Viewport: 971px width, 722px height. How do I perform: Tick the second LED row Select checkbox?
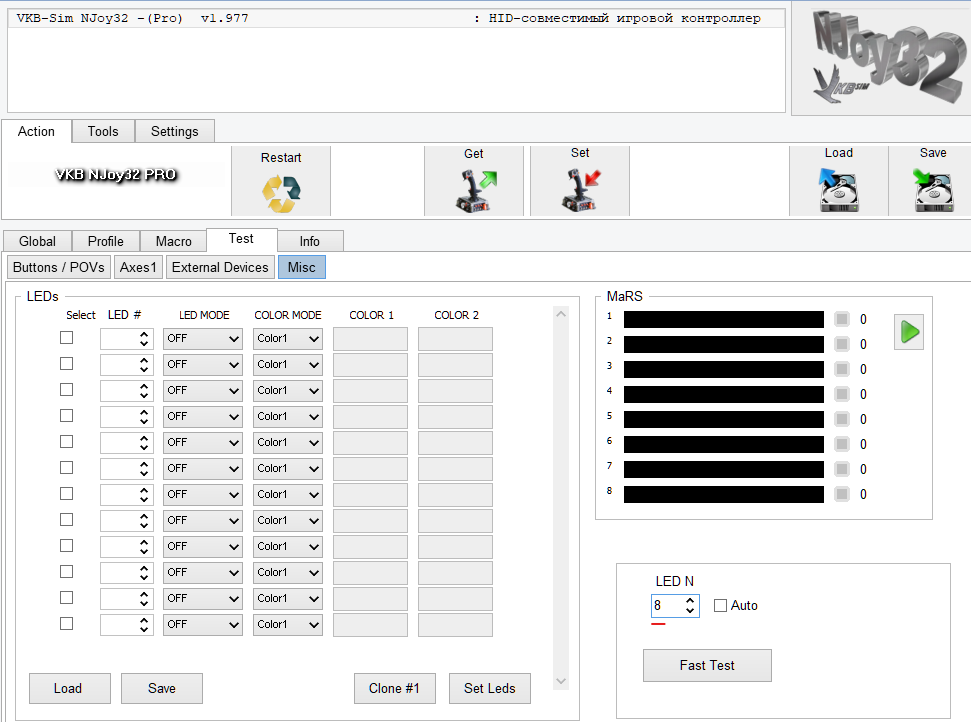tap(66, 363)
